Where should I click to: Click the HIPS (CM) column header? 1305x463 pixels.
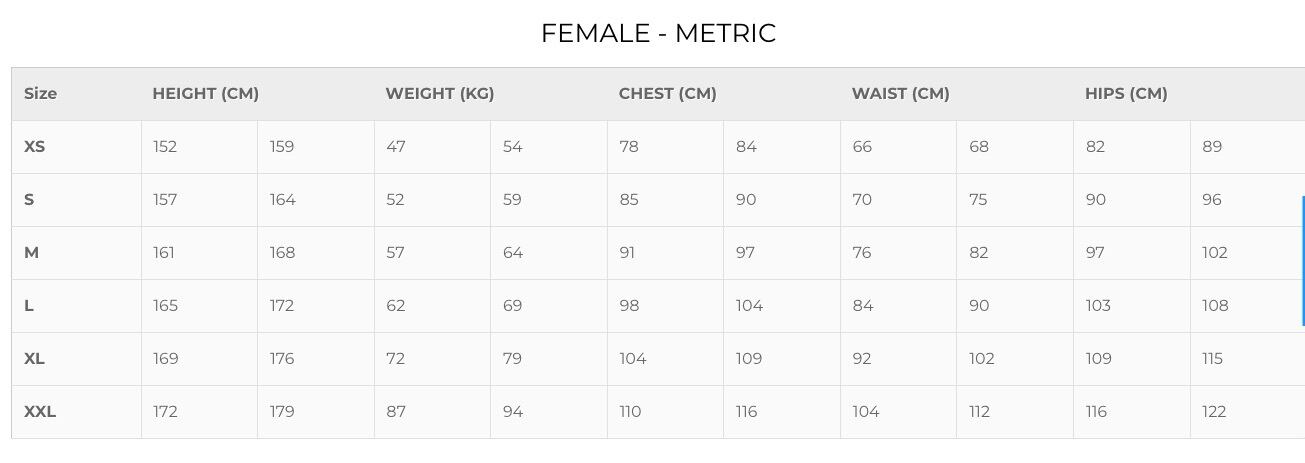(1126, 94)
